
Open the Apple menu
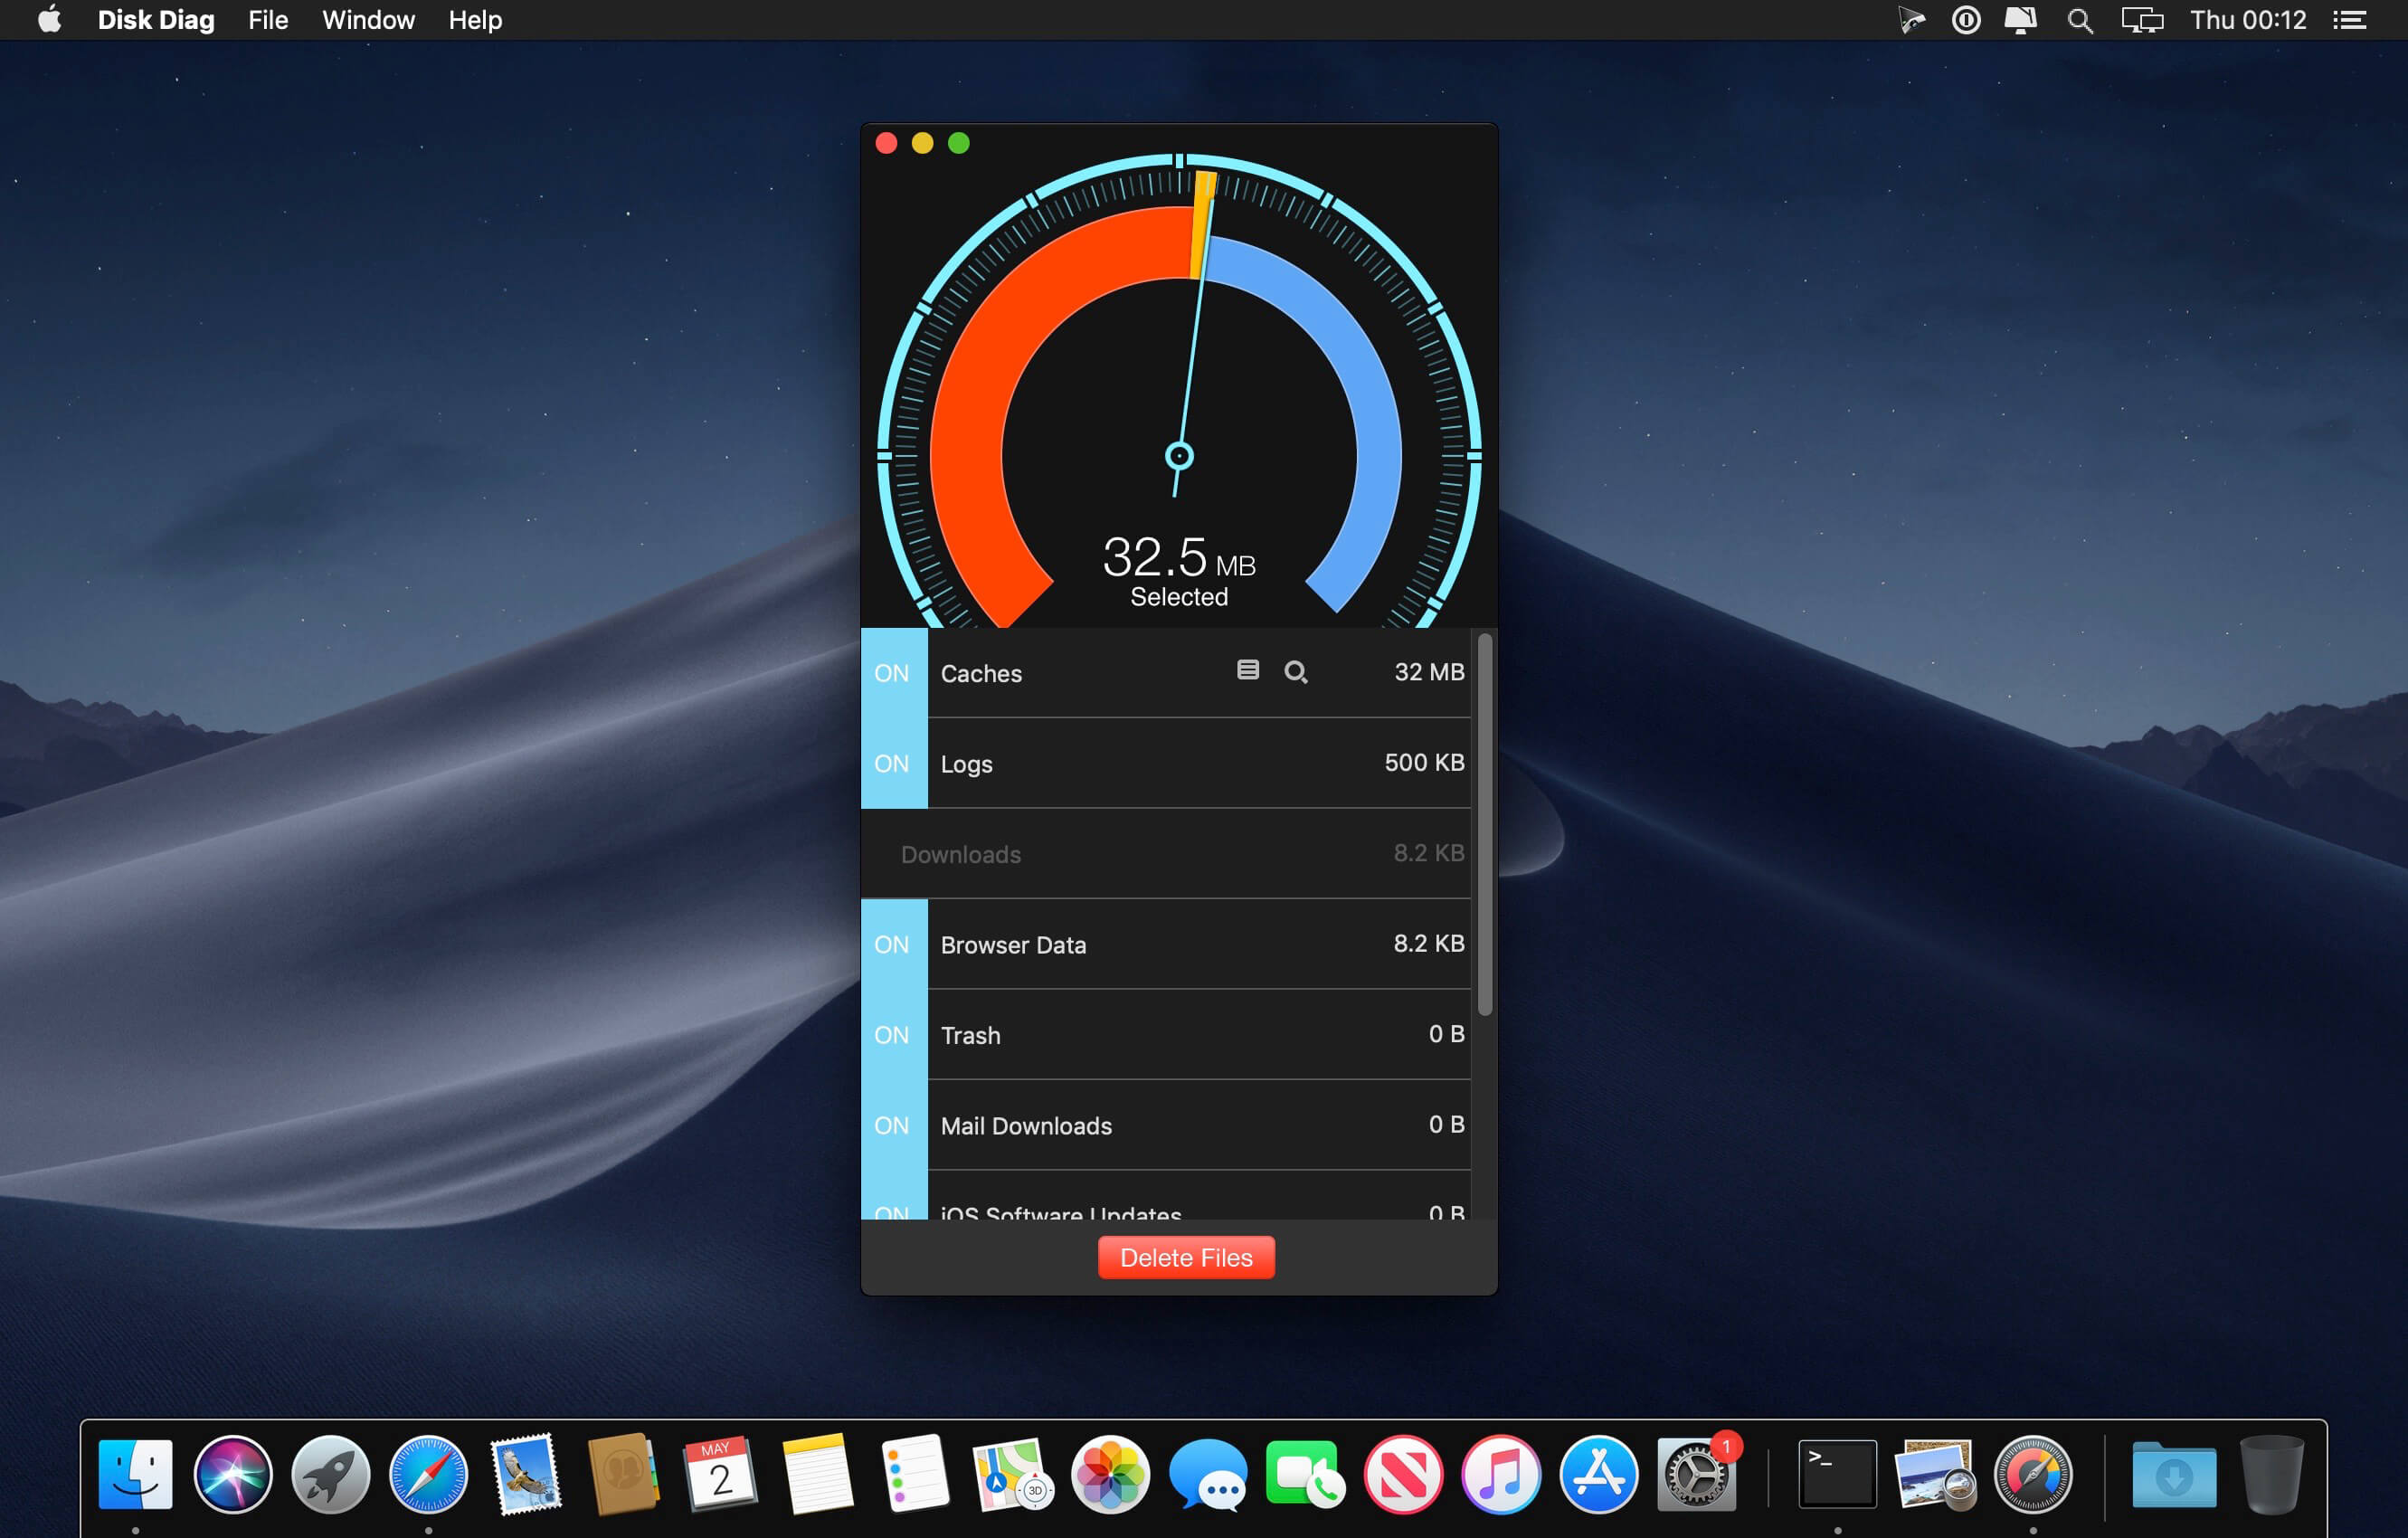(49, 19)
